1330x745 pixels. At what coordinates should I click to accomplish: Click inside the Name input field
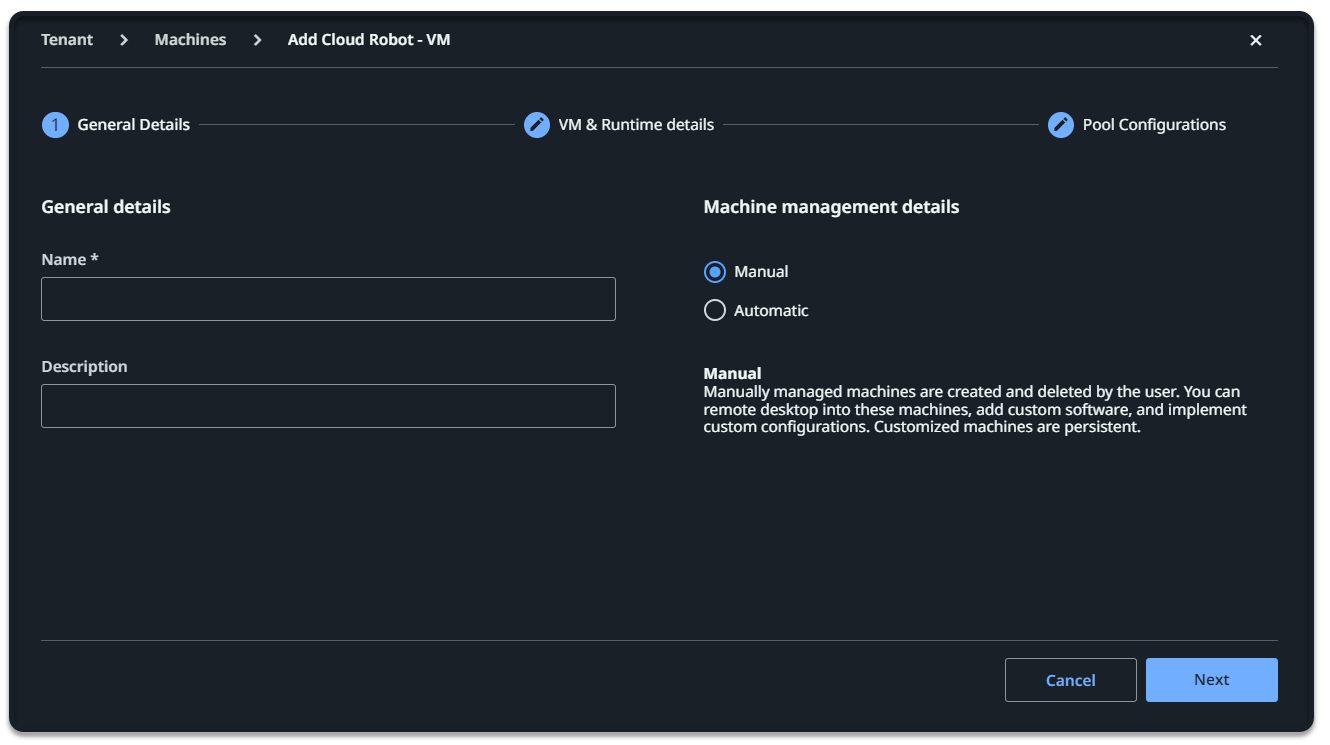click(328, 298)
